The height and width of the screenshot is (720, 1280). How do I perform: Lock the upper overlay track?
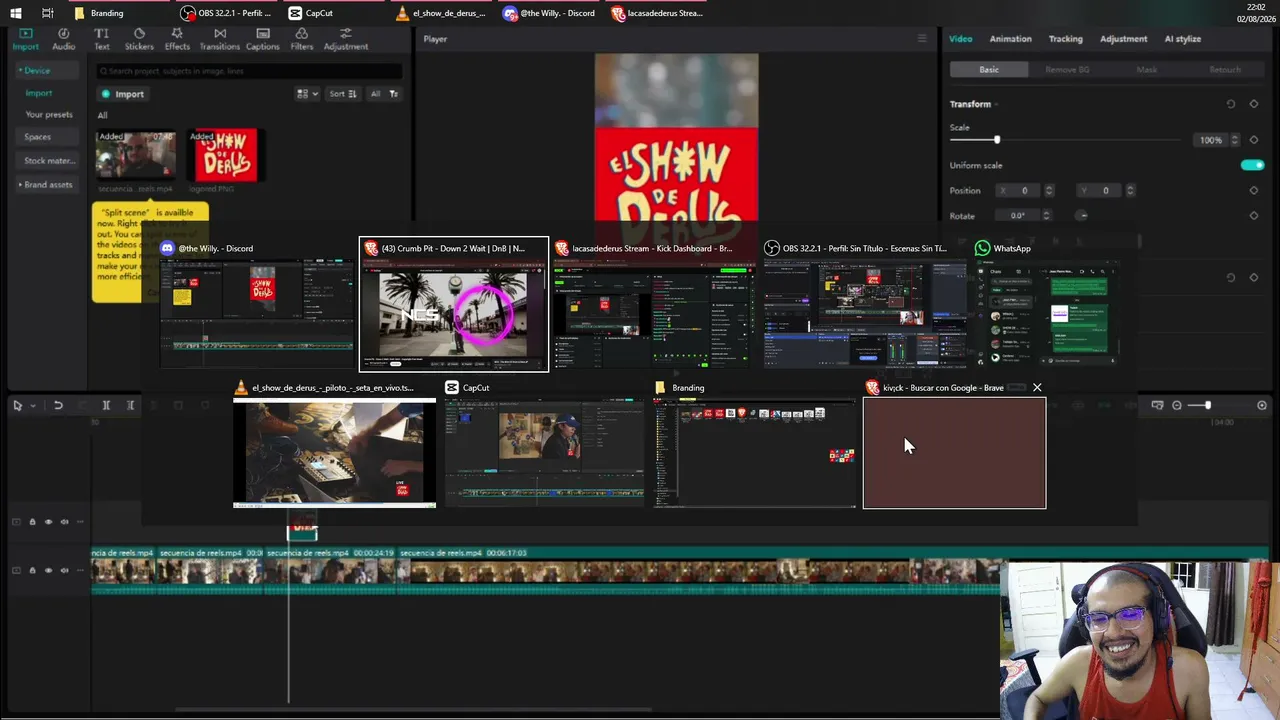click(32, 522)
